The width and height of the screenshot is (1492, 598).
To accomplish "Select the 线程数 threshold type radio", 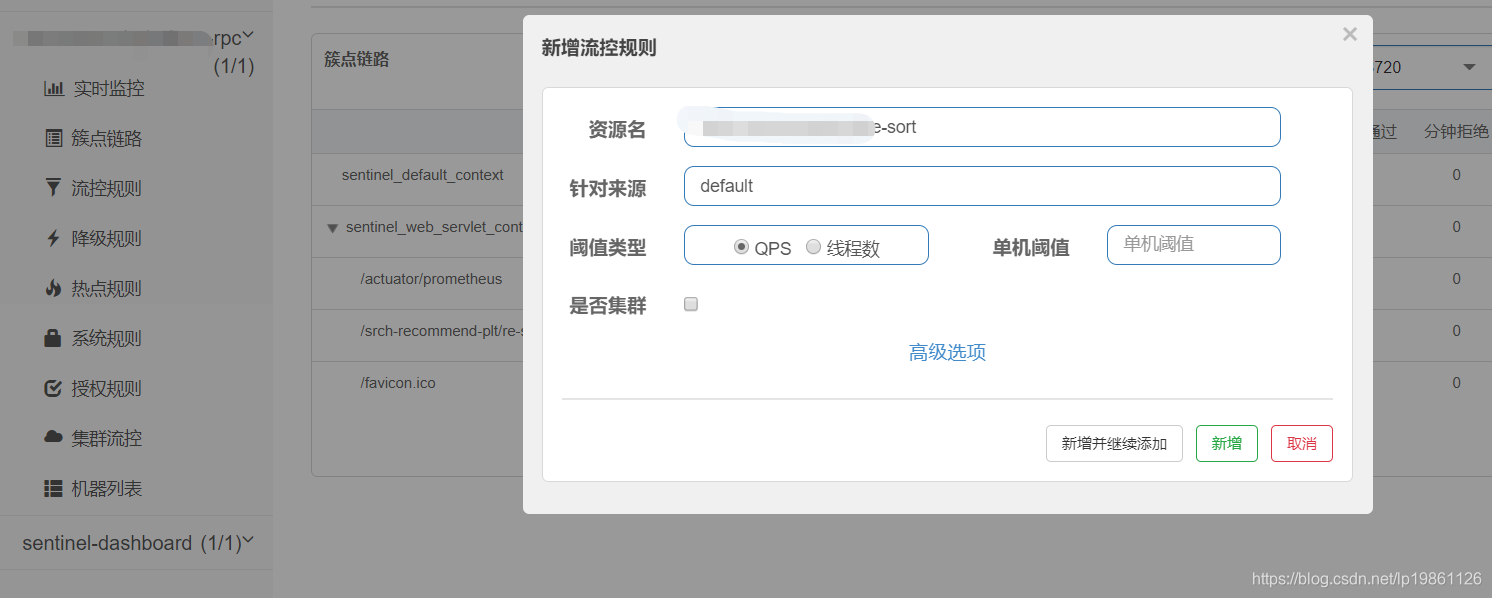I will click(x=813, y=247).
